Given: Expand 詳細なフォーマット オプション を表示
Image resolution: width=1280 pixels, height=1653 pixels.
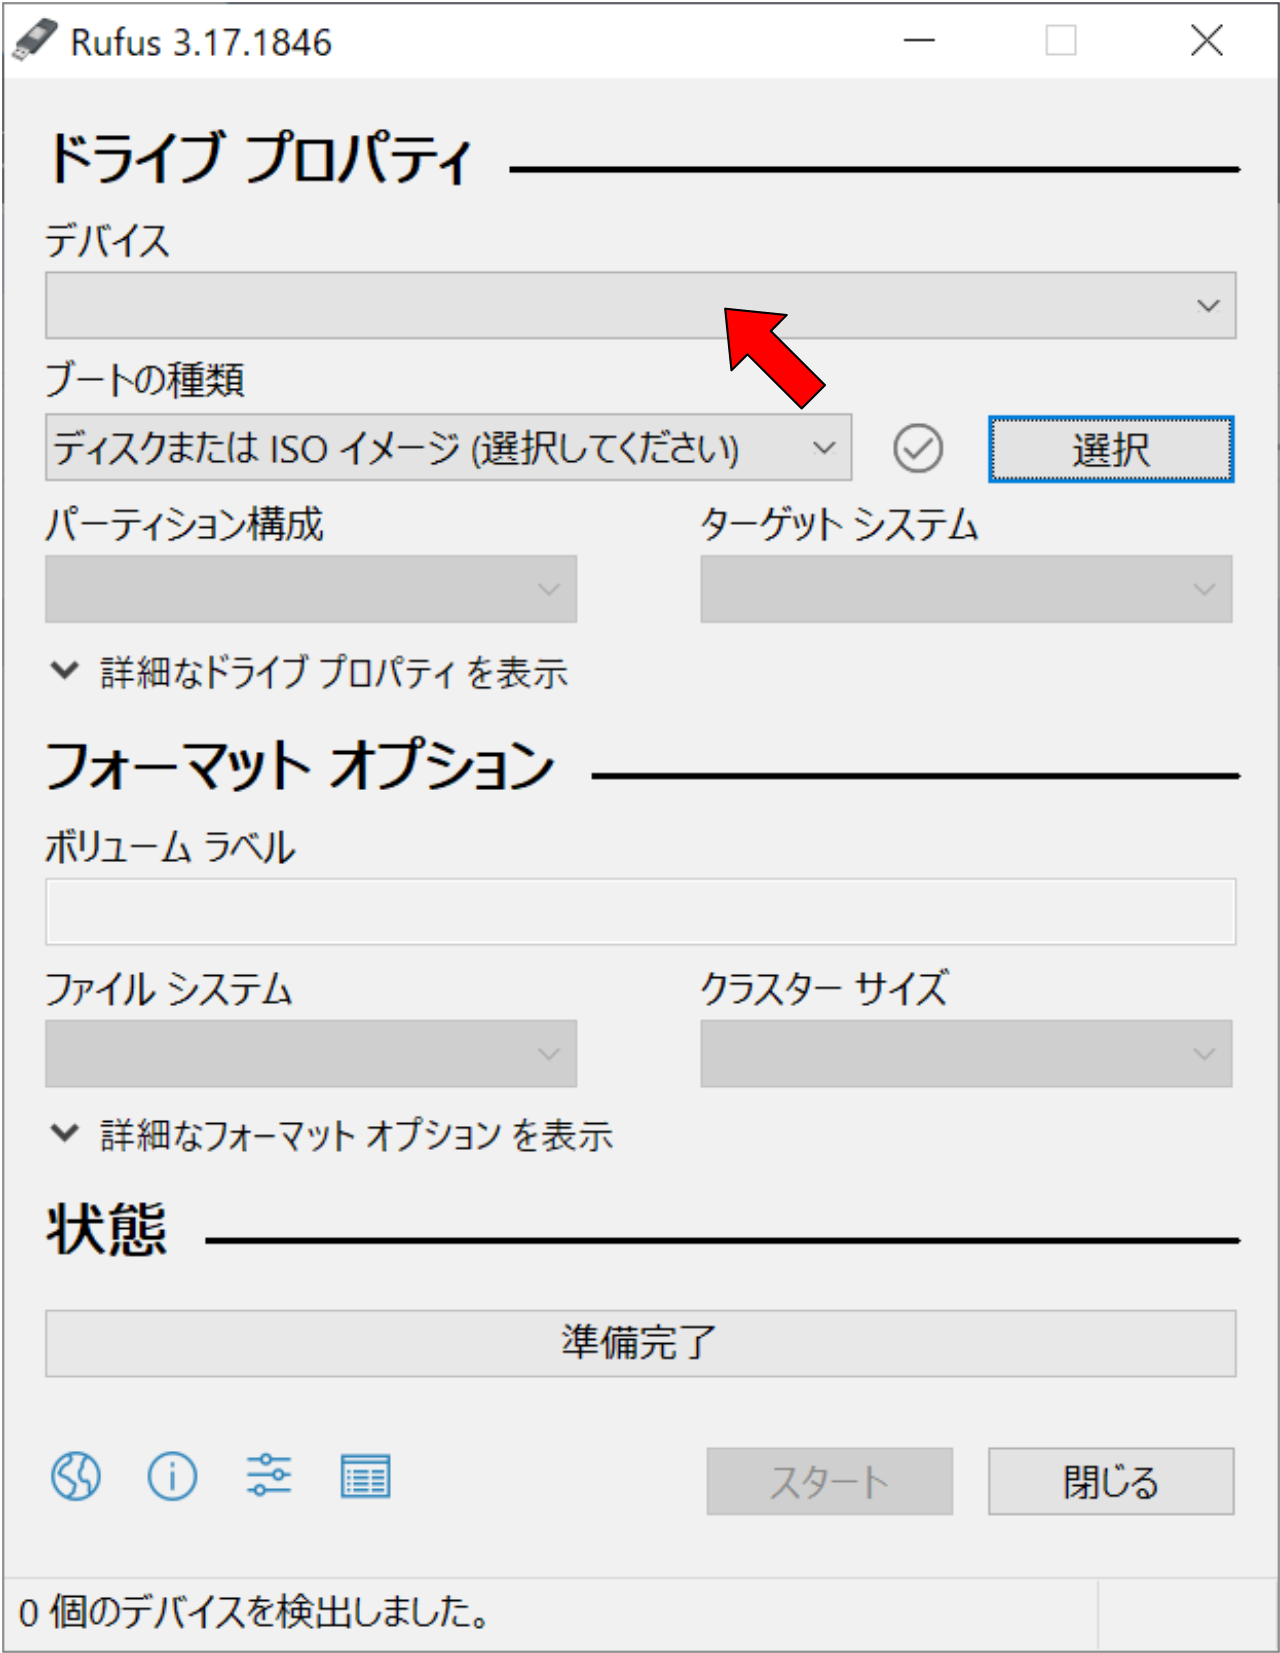Looking at the screenshot, I should pos(331,1135).
